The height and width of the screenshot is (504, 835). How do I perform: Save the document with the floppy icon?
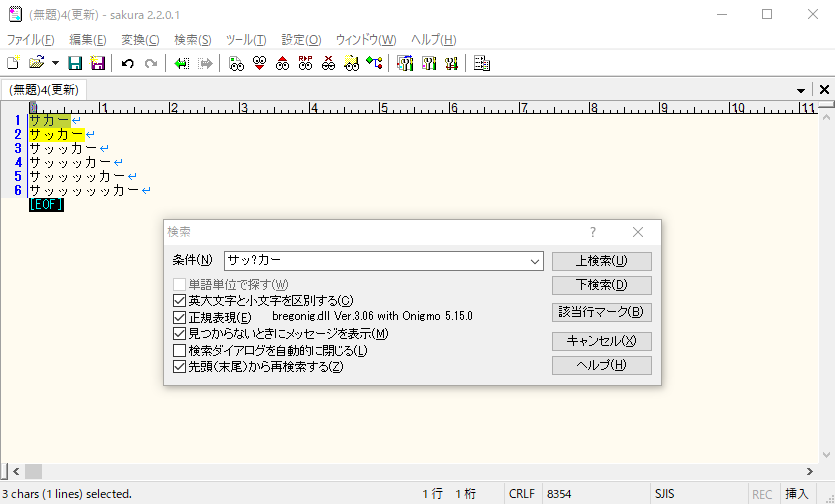point(75,63)
